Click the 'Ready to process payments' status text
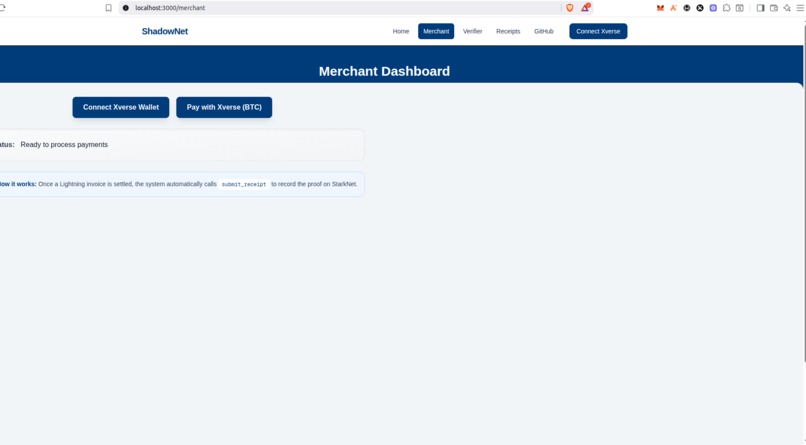Screen dimensions: 806x445 coord(64,144)
